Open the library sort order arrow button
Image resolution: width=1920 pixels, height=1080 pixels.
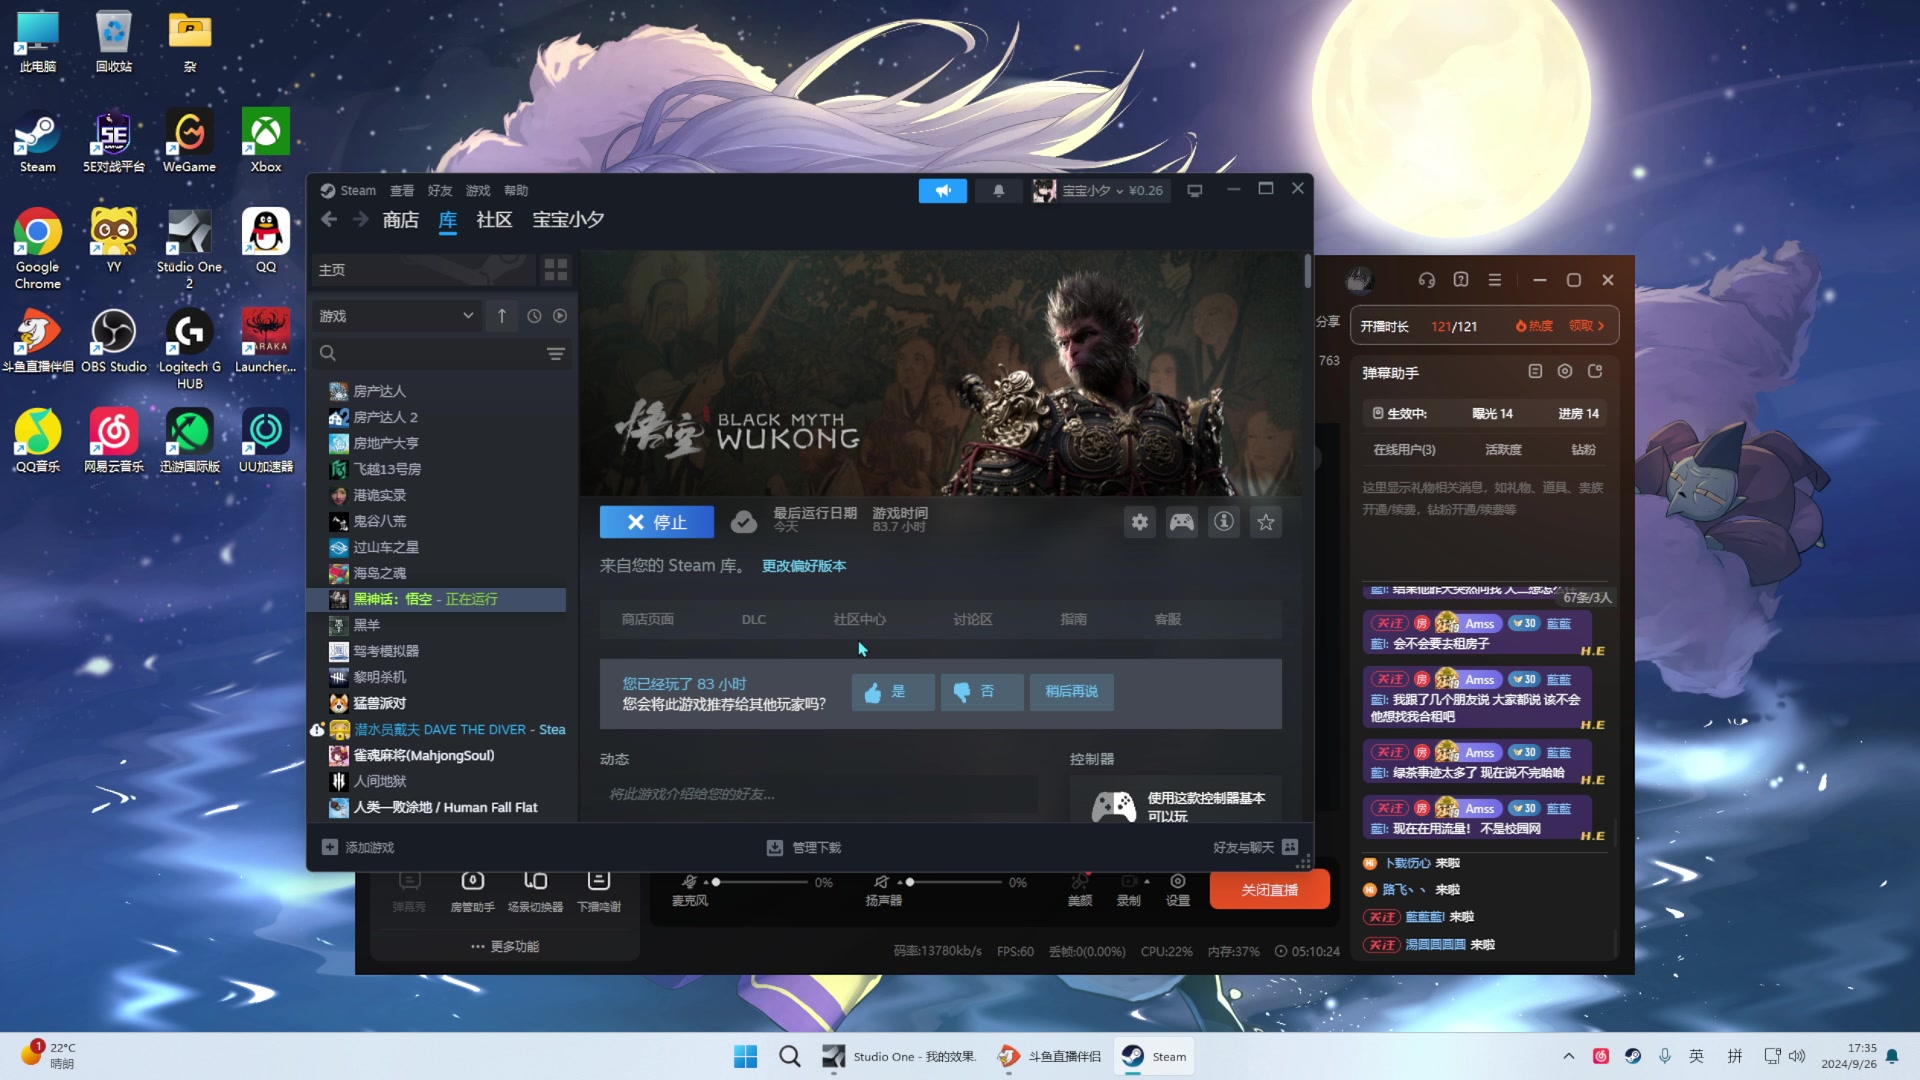click(x=501, y=316)
